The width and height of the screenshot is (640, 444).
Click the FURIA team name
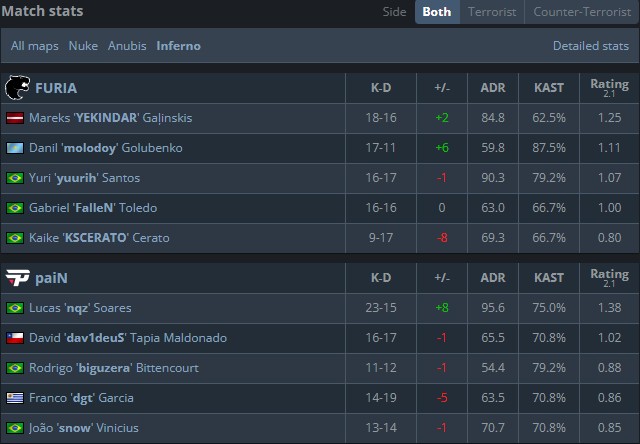click(56, 88)
